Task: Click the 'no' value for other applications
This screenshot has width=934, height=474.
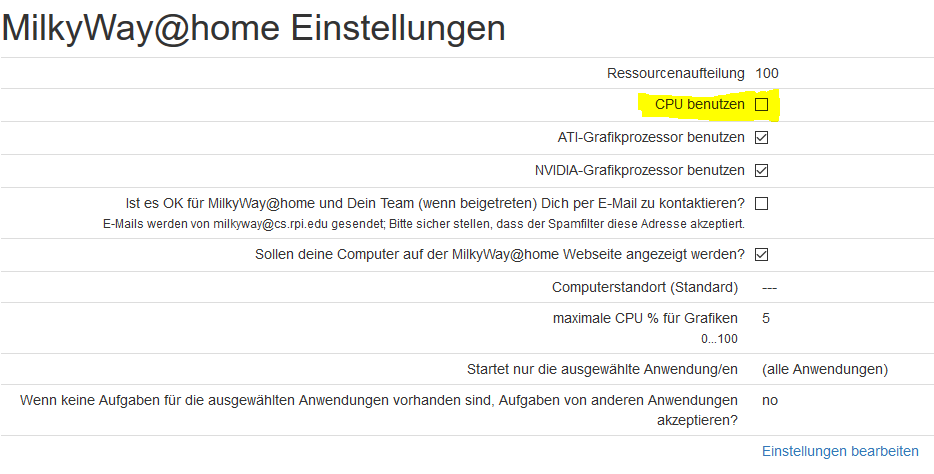Action: pos(770,401)
